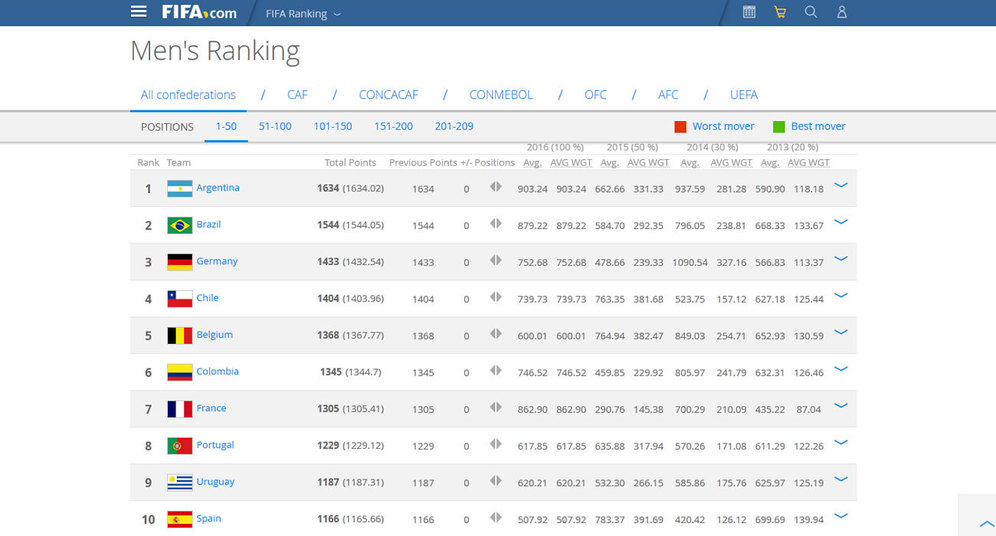Switch to the UEFA confederation tab

coord(743,95)
